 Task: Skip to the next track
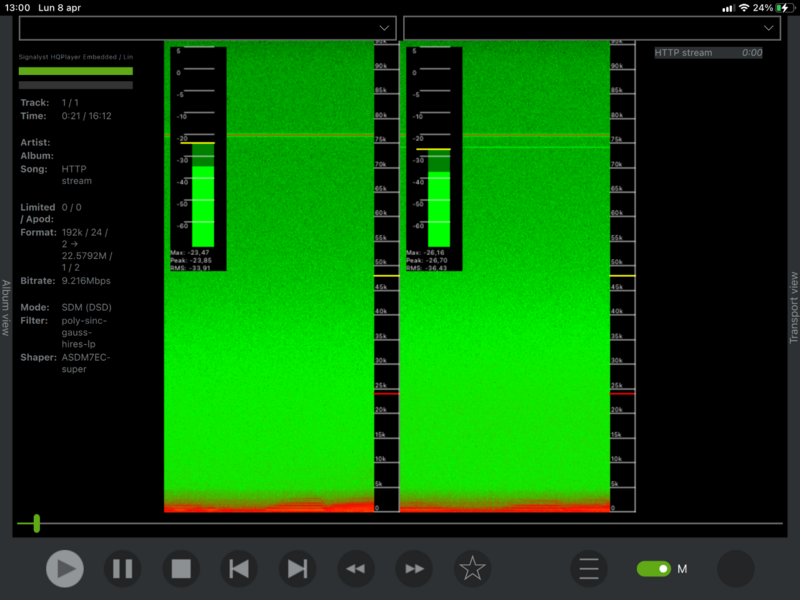[x=297, y=569]
